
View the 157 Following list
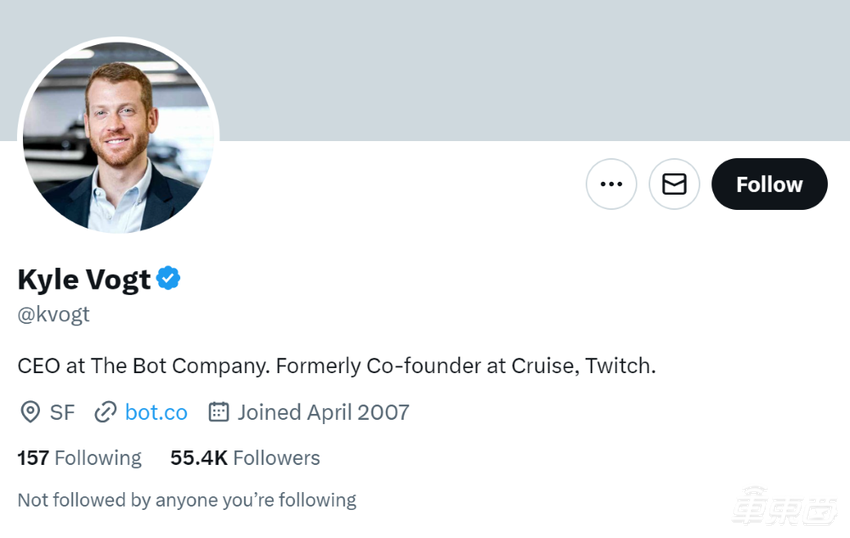pyautogui.click(x=80, y=458)
